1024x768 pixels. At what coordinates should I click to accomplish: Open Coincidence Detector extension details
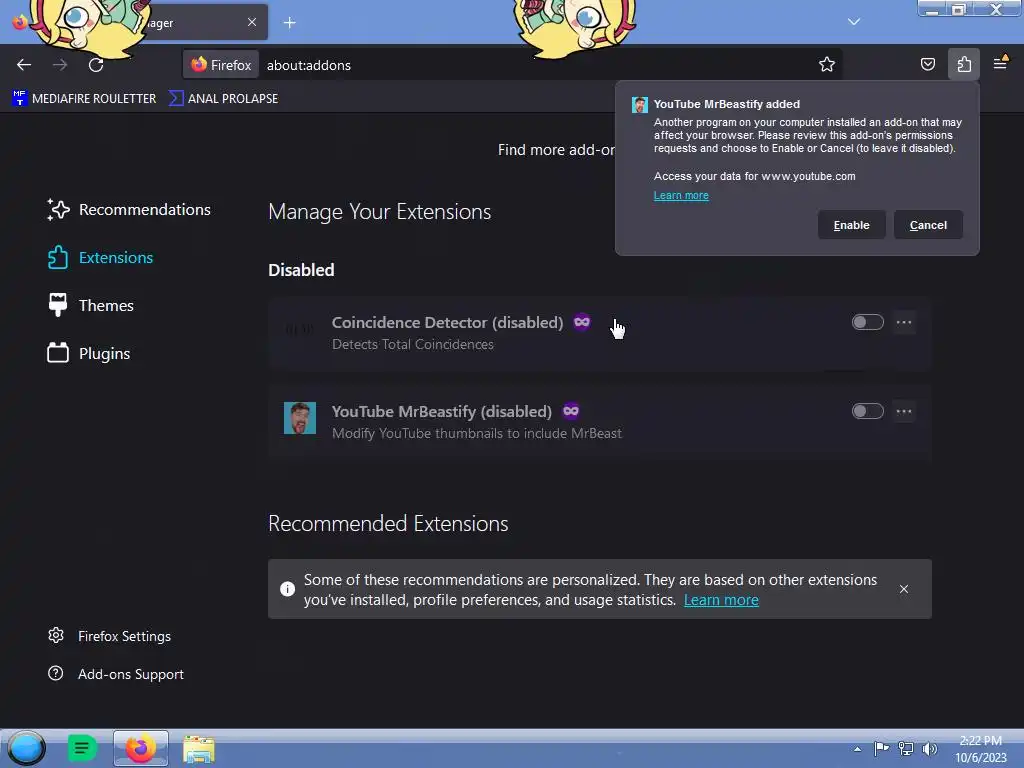pyautogui.click(x=447, y=323)
